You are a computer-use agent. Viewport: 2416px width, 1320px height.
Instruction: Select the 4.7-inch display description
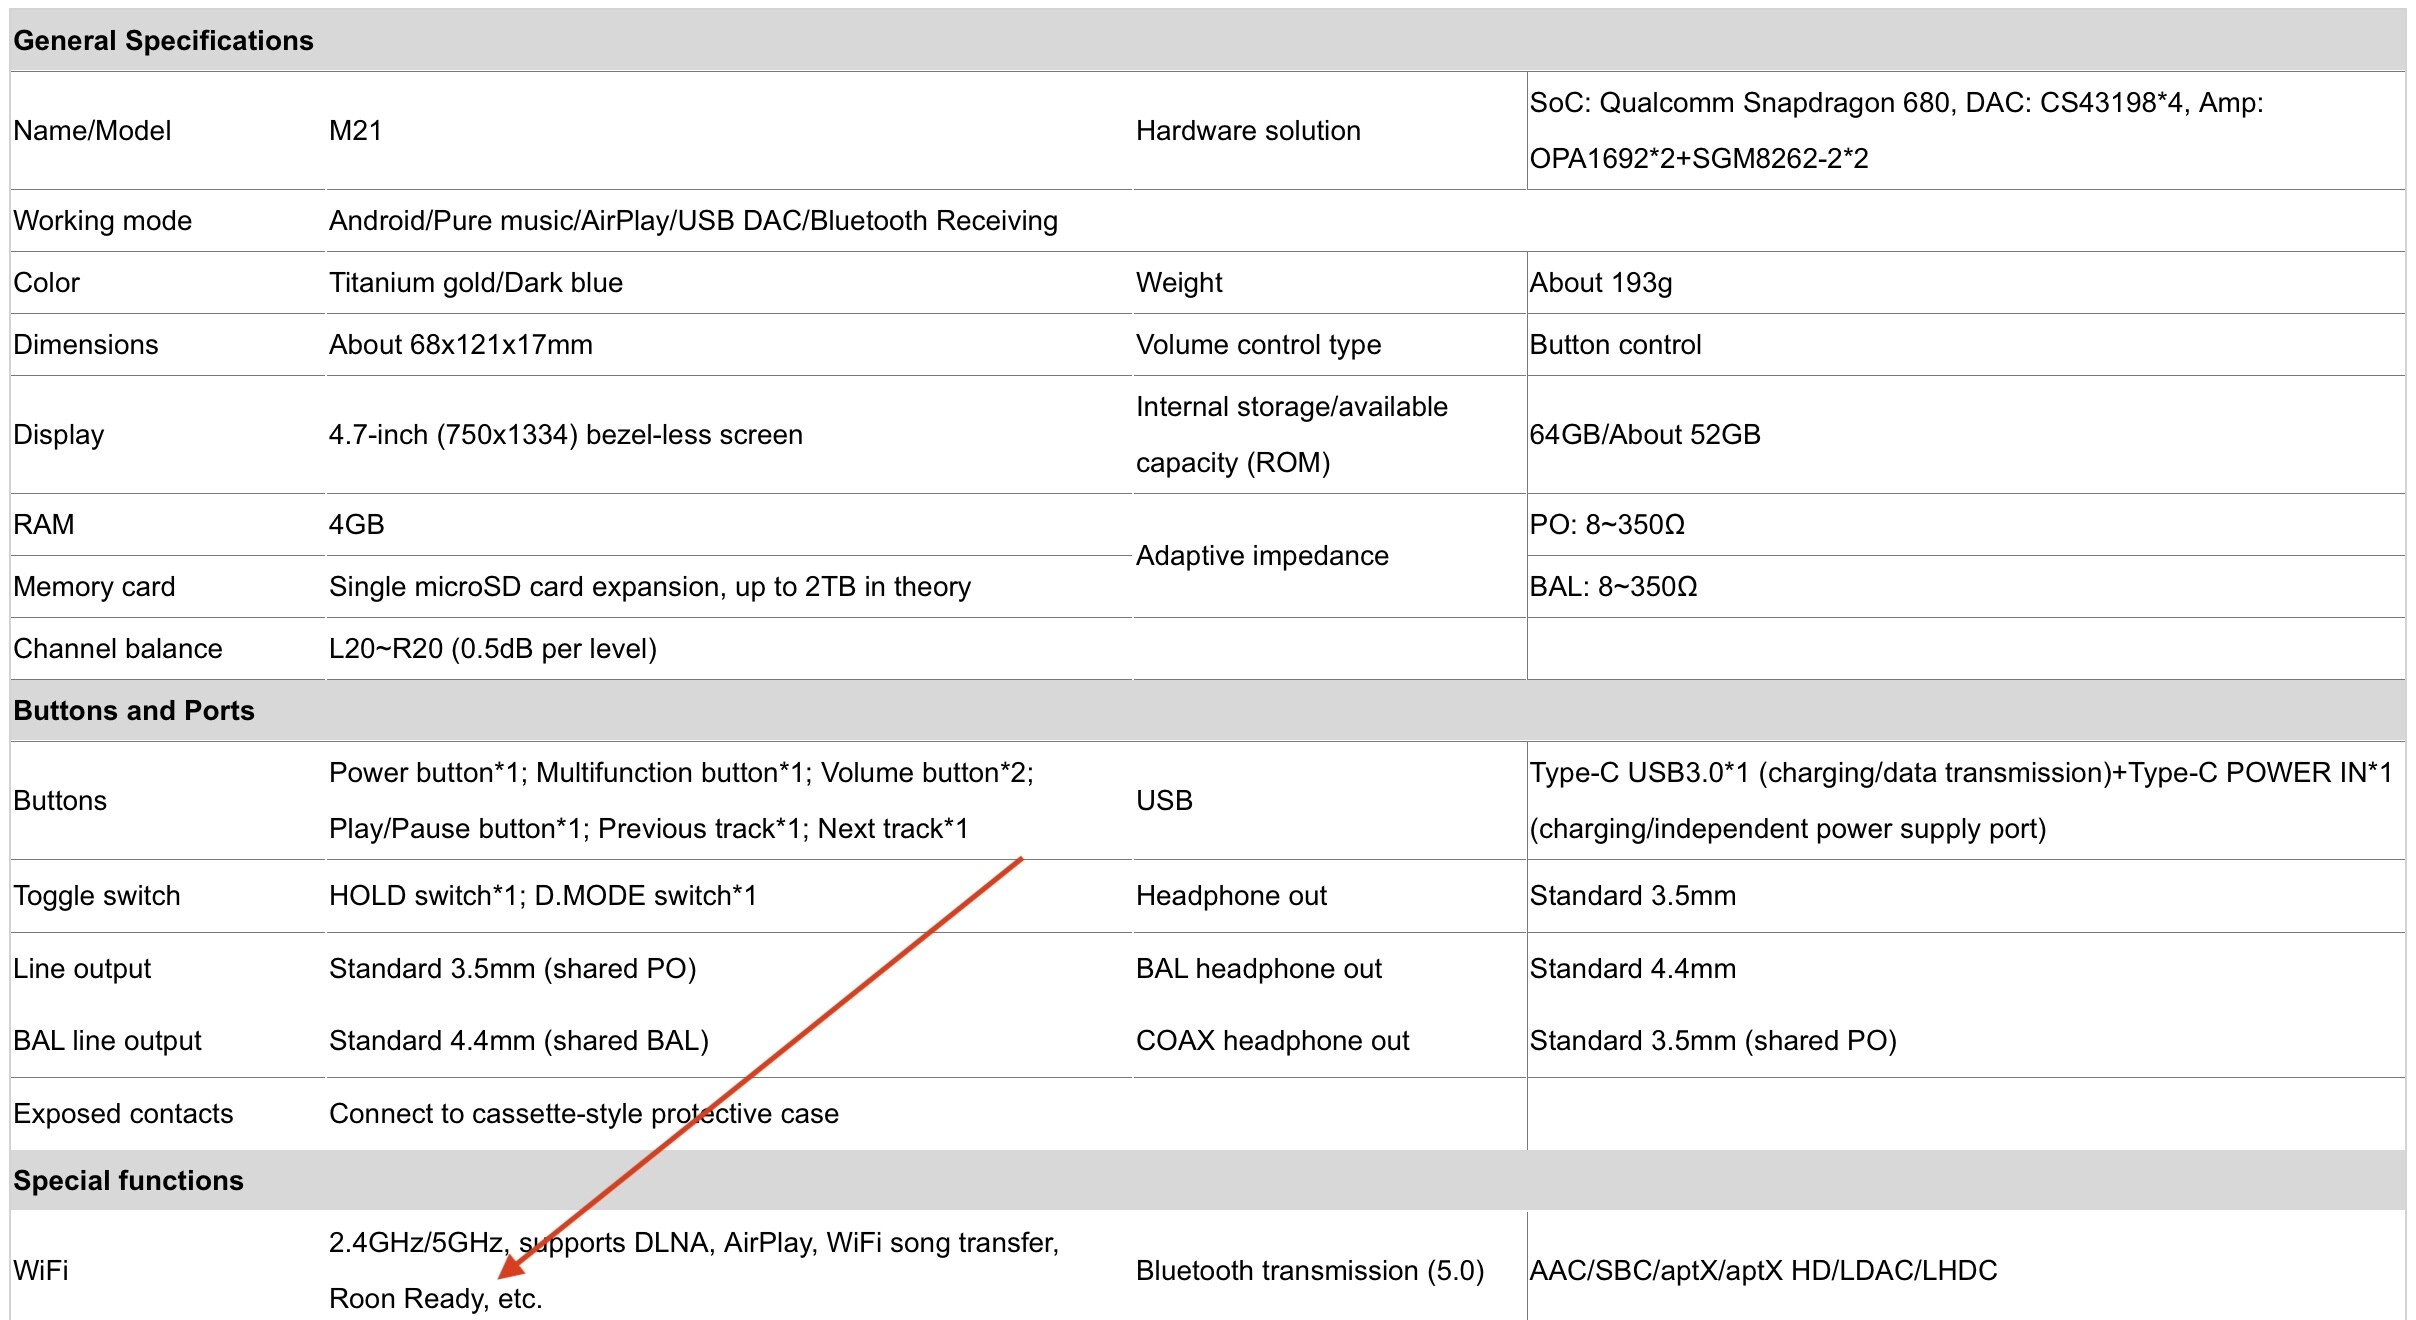[566, 435]
